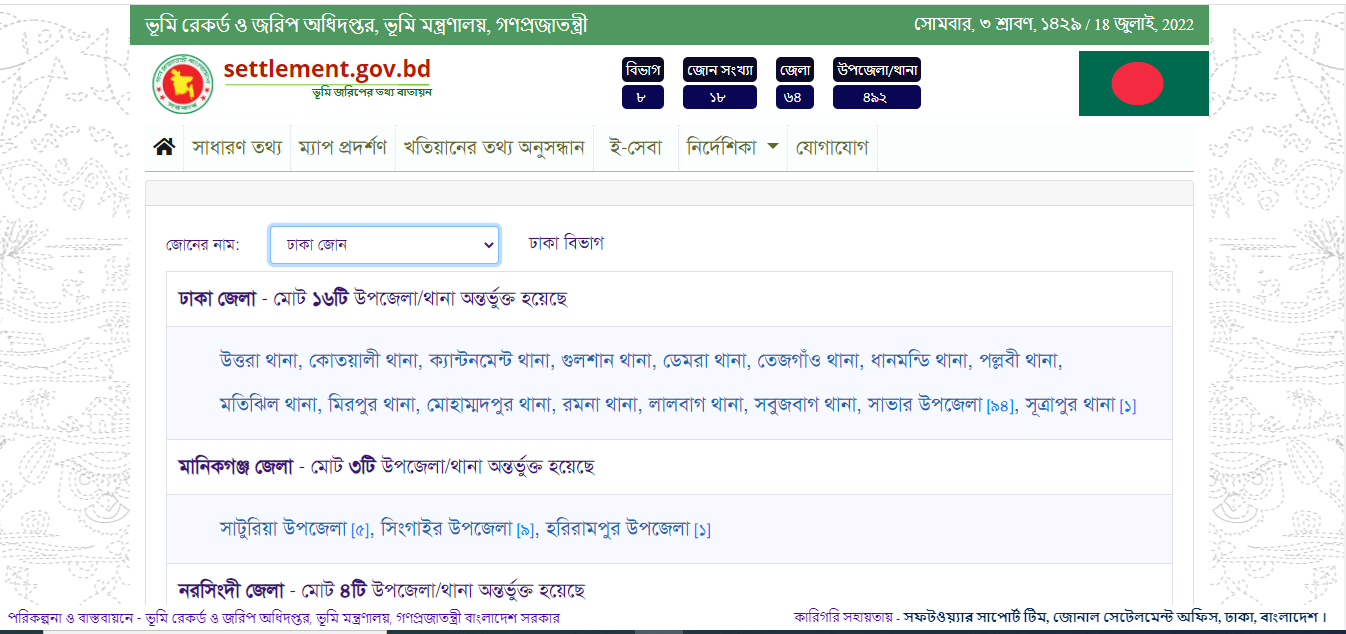
Task: Open the ই-সেবা menu item
Action: click(635, 148)
